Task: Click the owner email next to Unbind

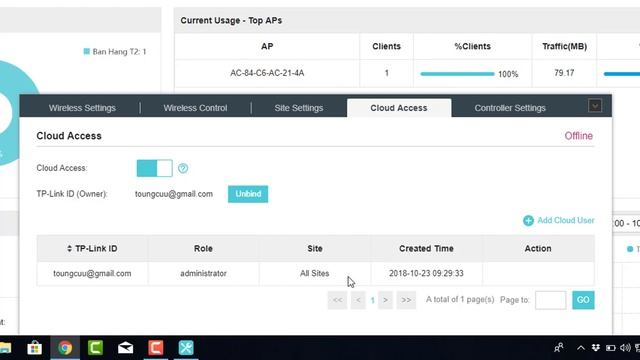Action: click(174, 194)
